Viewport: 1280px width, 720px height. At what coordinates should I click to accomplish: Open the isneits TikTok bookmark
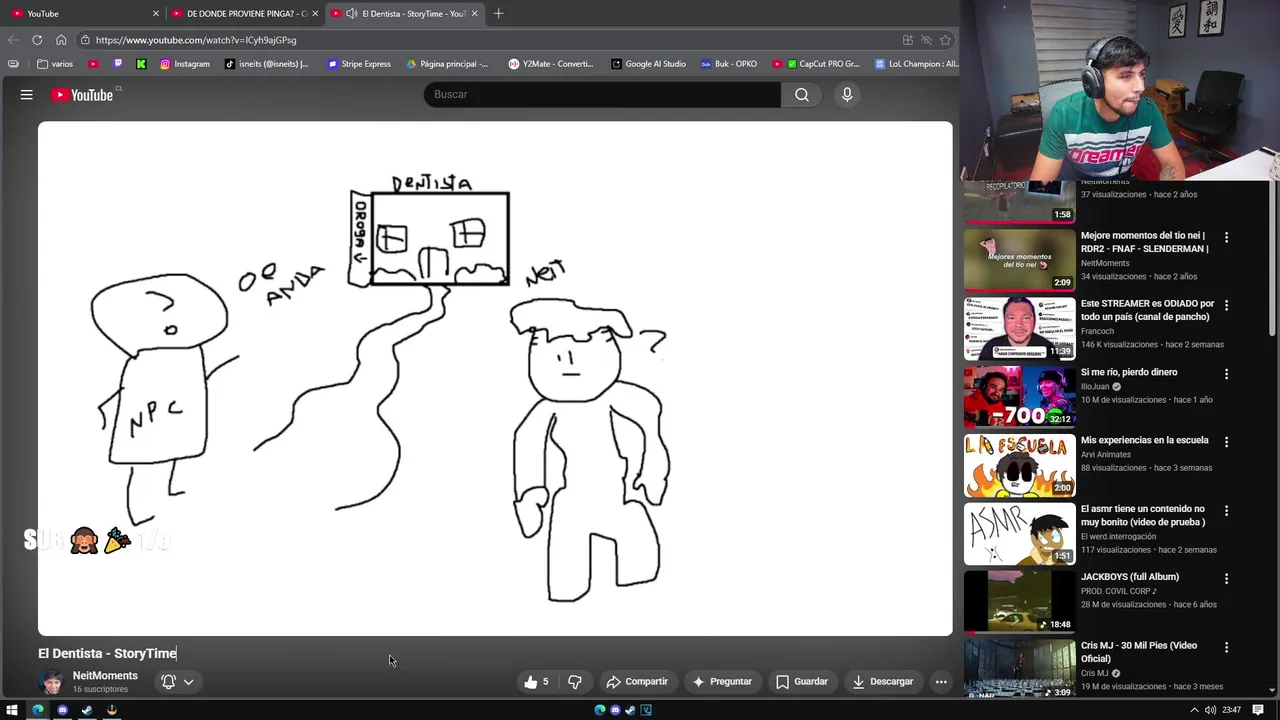point(266,64)
